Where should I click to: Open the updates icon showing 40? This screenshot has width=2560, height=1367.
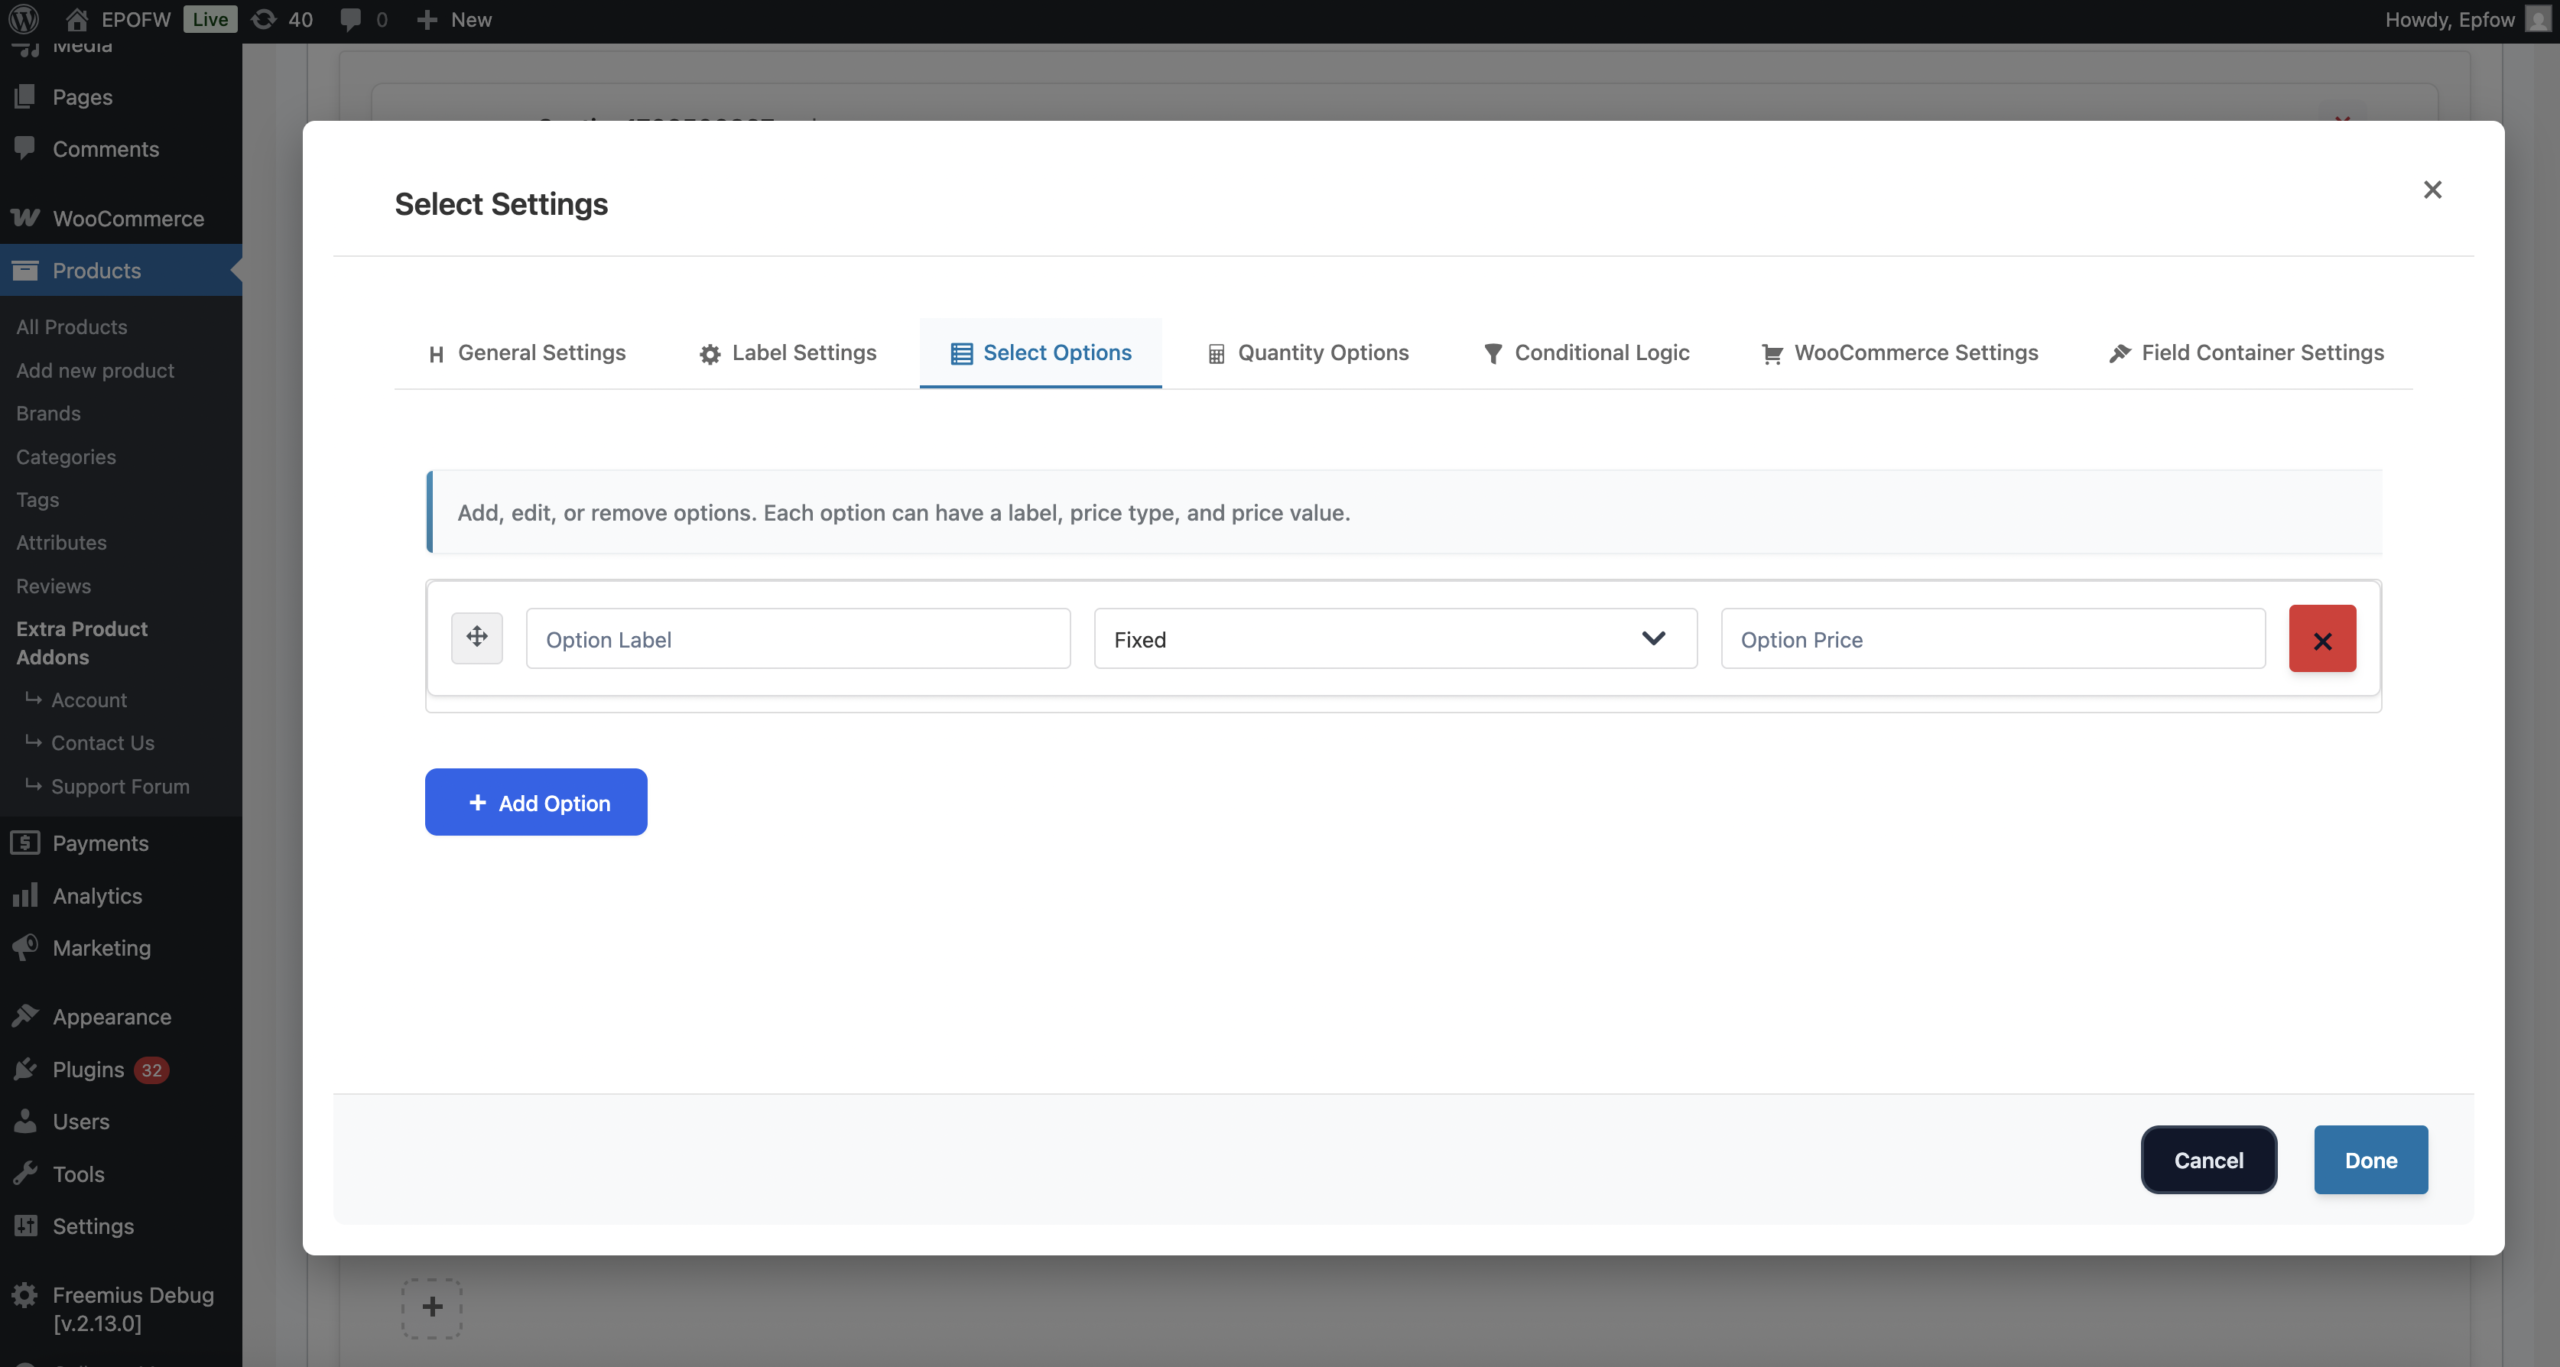pos(282,19)
